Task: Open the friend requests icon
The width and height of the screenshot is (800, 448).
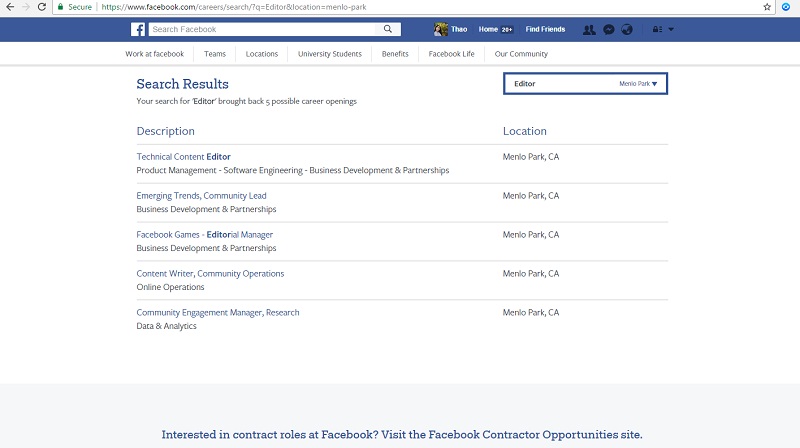Action: coord(589,30)
